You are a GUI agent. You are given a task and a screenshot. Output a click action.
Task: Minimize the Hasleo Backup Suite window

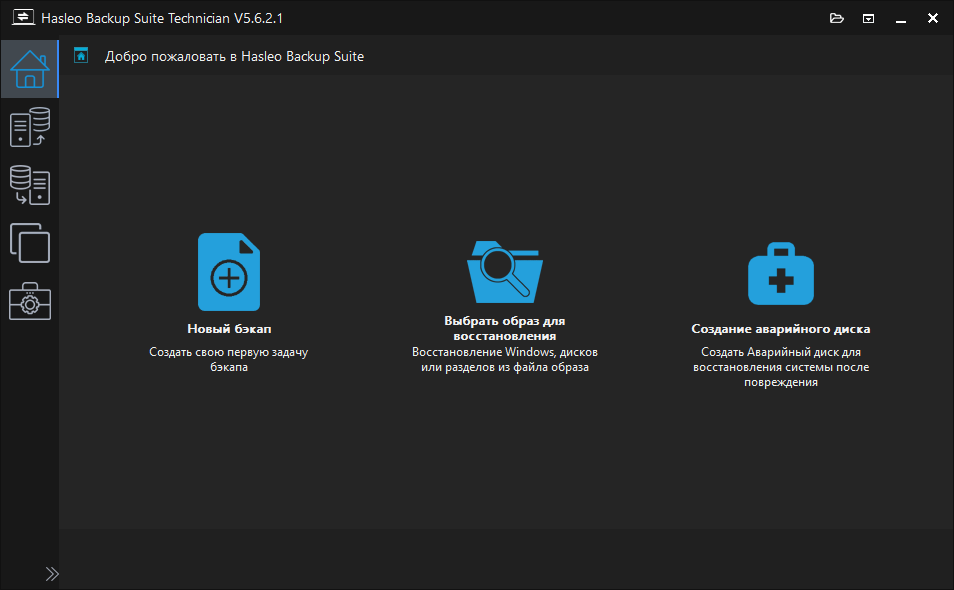click(901, 18)
